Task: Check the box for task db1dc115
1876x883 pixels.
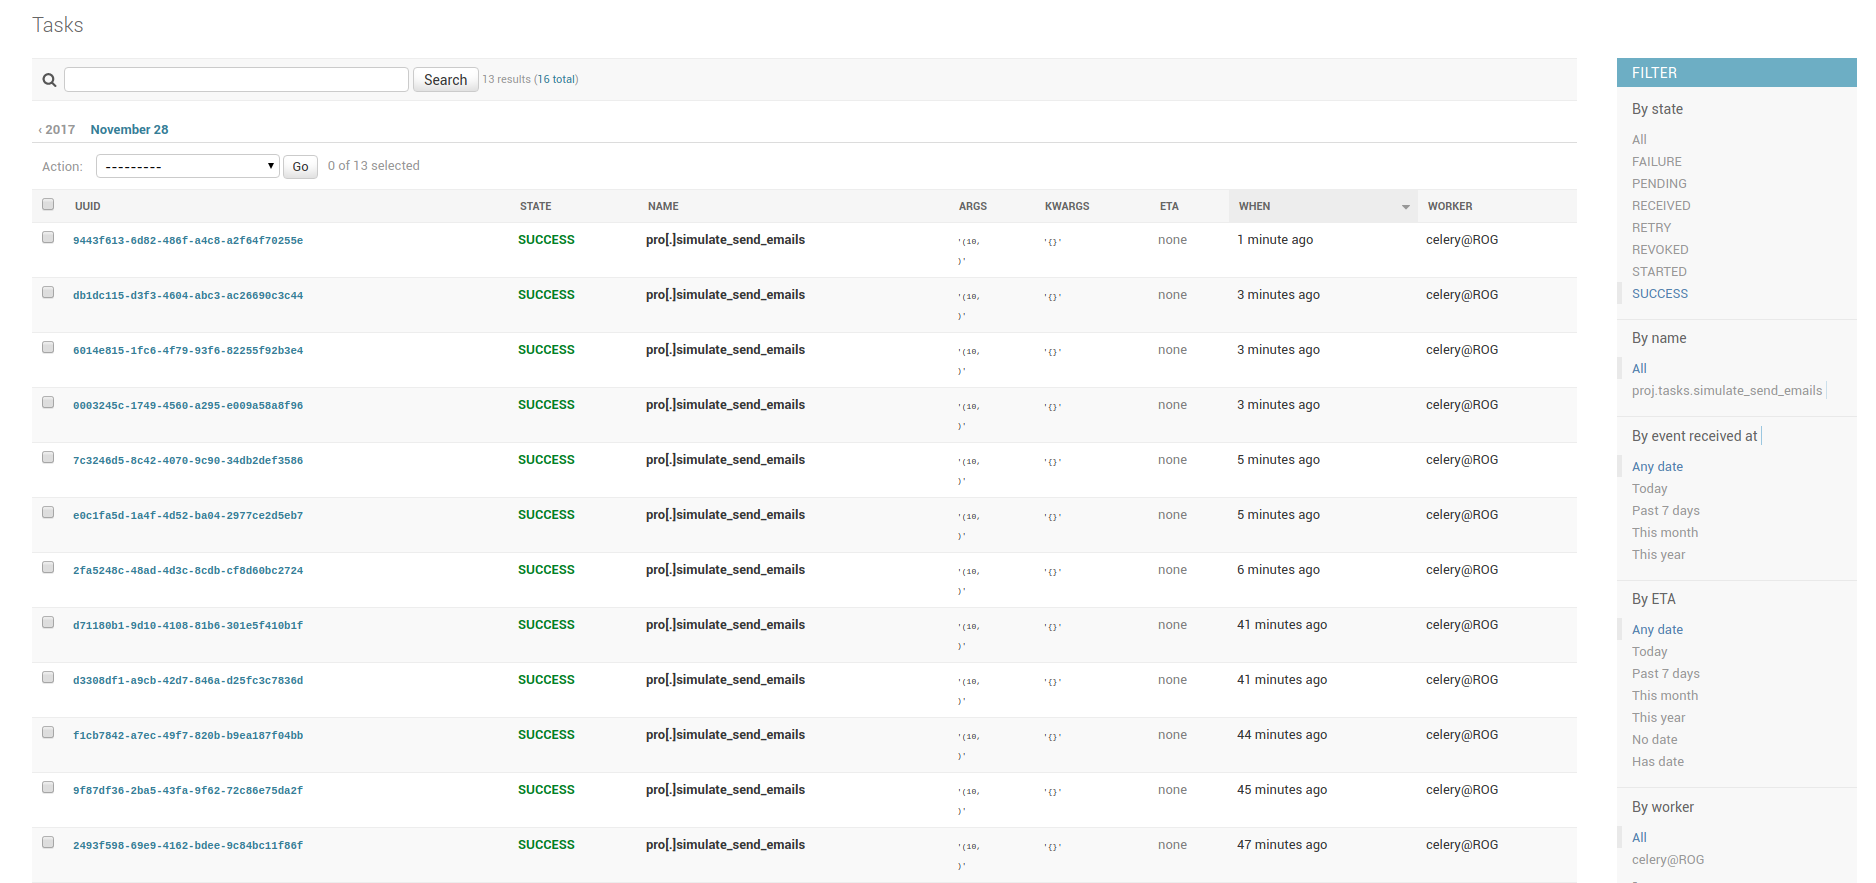Action: tap(48, 292)
